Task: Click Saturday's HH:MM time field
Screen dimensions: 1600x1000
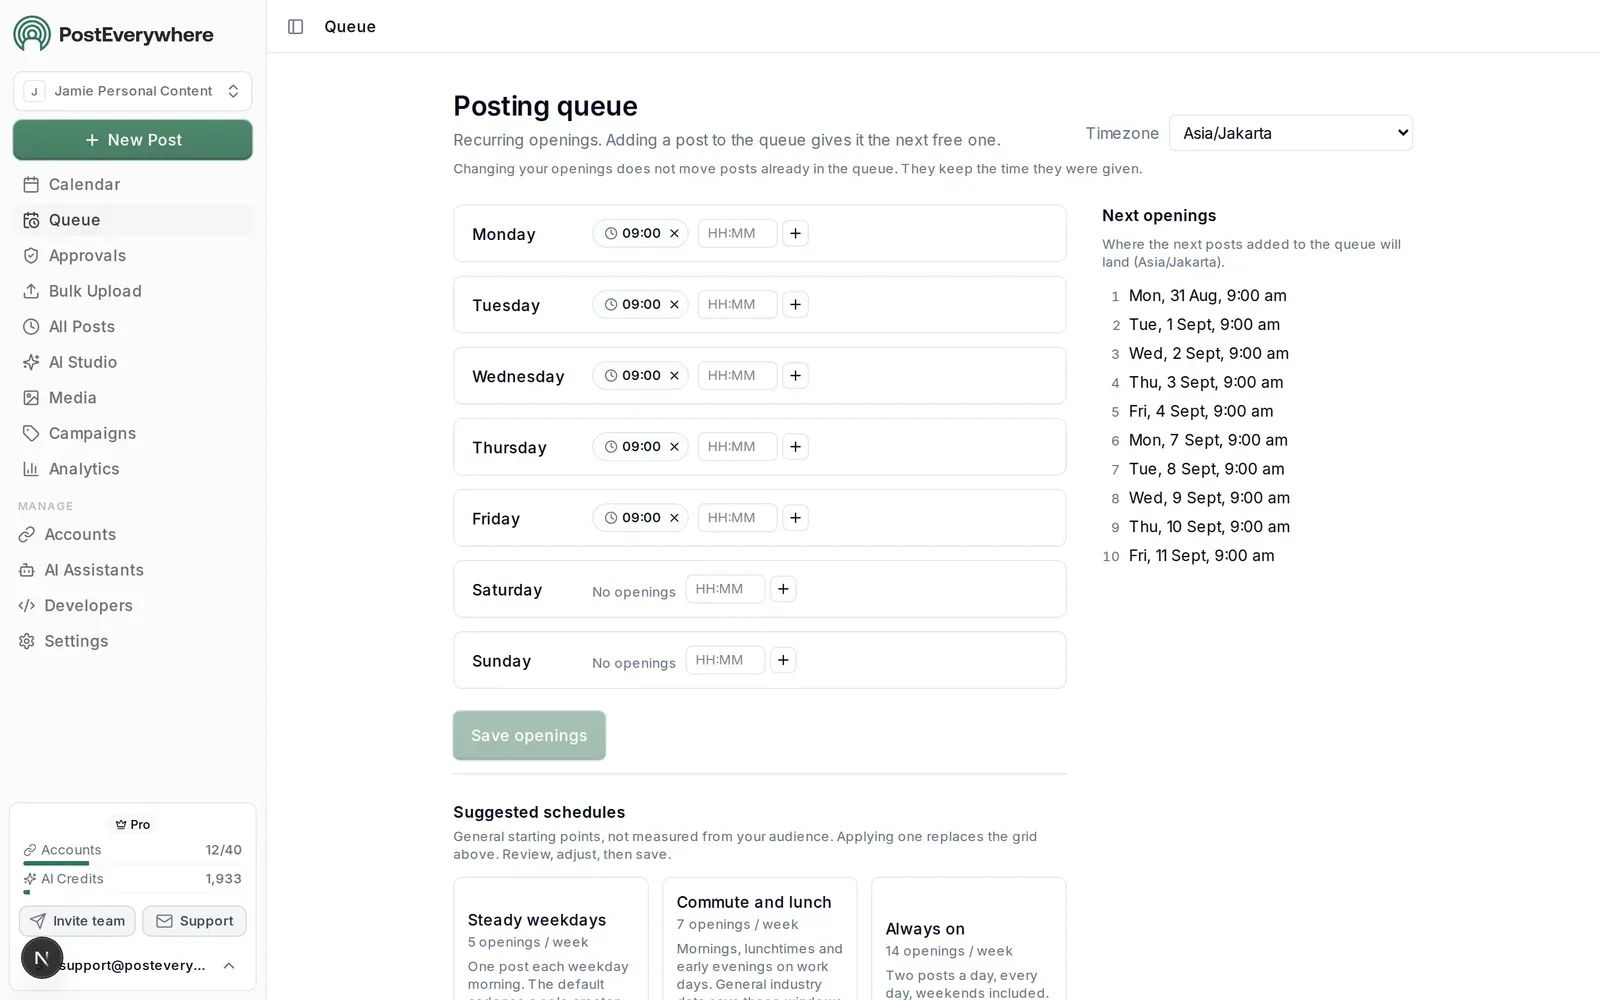Action: 725,589
